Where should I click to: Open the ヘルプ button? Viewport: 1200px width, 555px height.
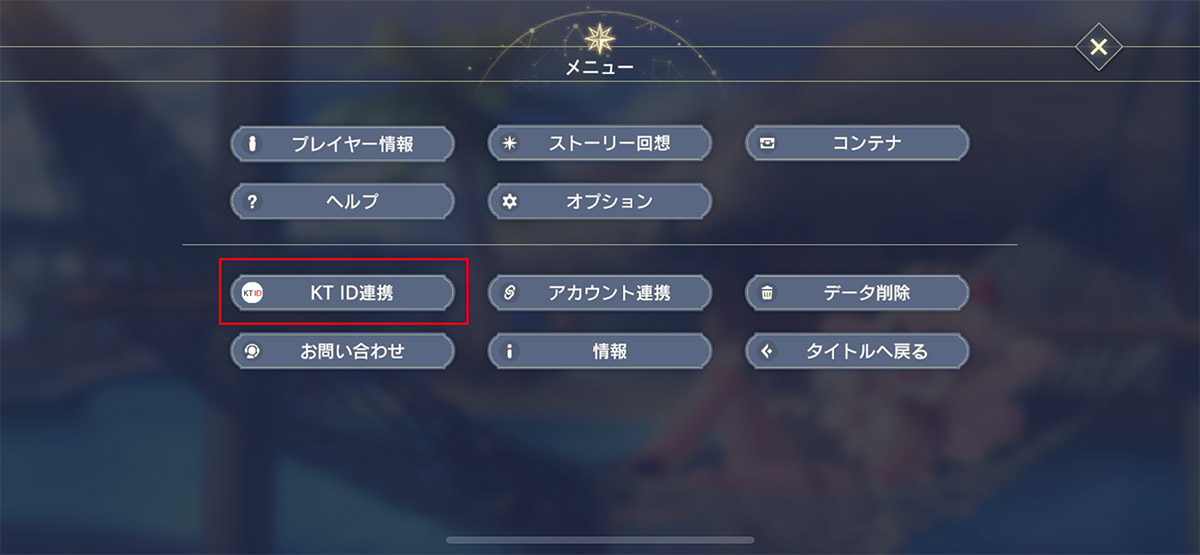352,201
